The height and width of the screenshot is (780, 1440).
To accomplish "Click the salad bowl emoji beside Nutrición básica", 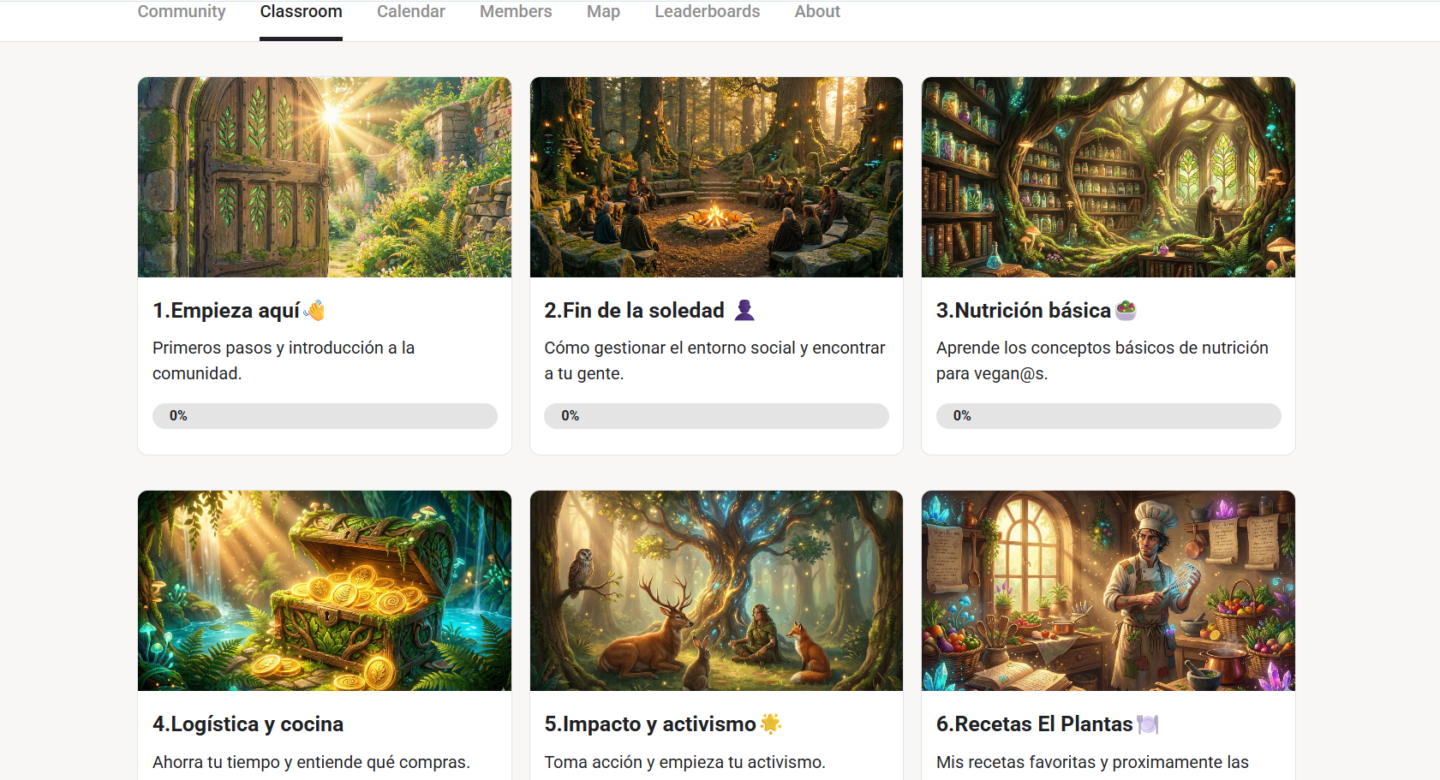I will [x=1126, y=311].
